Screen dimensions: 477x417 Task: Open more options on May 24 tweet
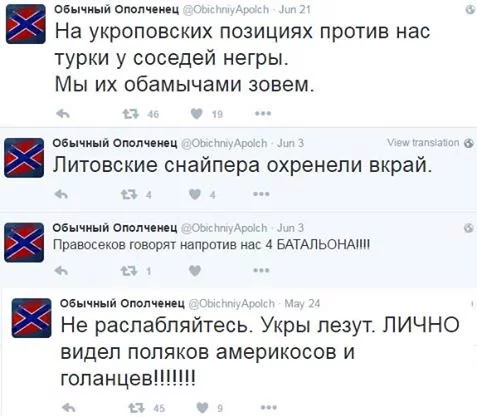269,407
